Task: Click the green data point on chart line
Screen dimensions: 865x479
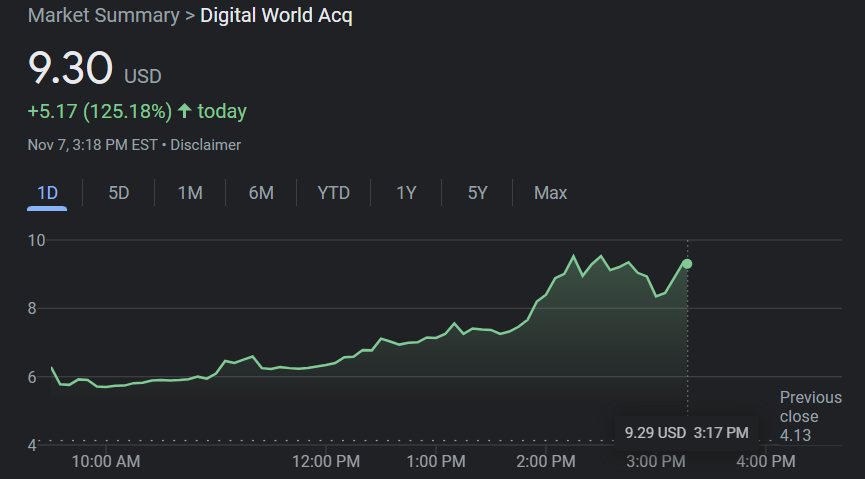Action: pyautogui.click(x=687, y=264)
